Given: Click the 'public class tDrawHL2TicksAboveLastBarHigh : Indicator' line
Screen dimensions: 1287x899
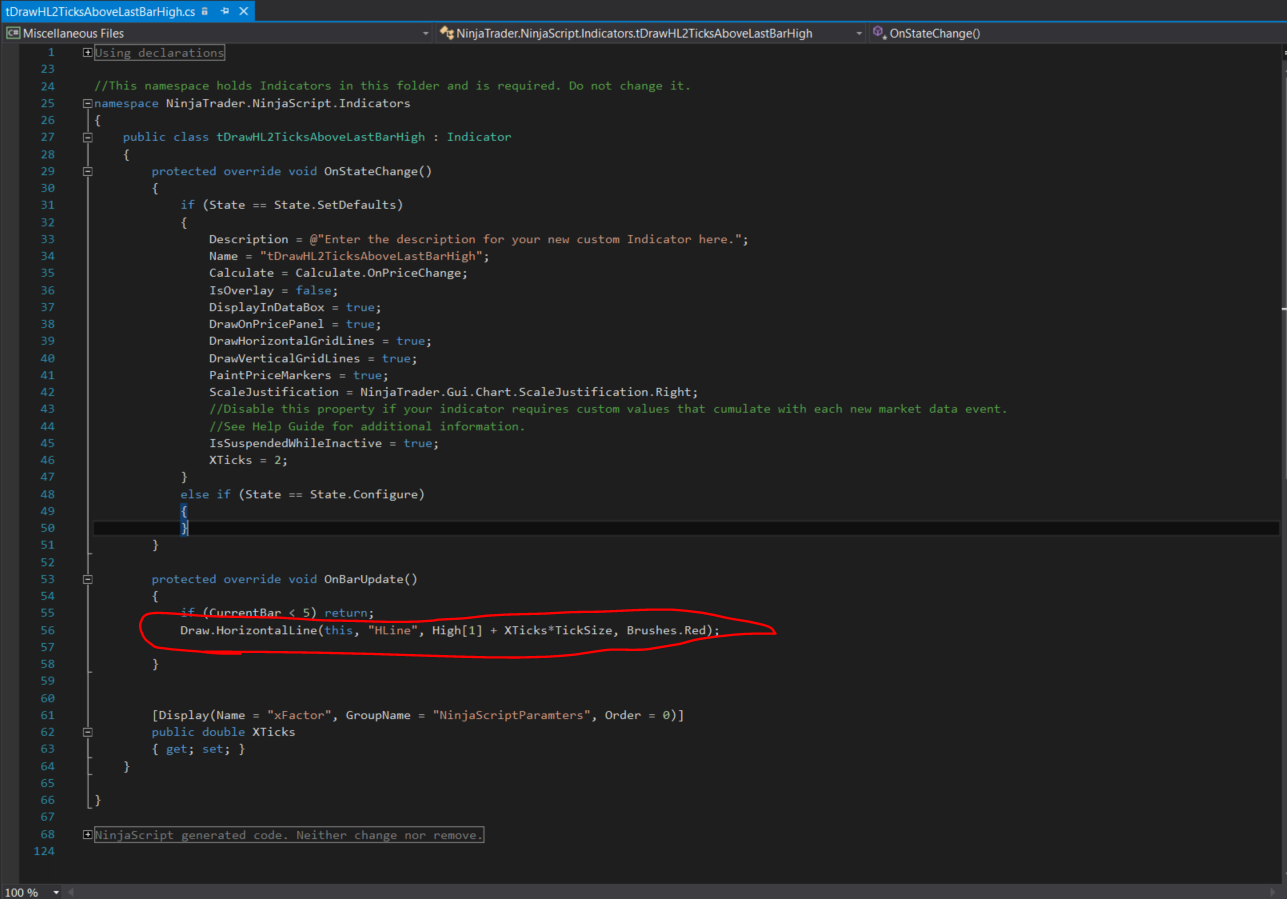Looking at the screenshot, I should [317, 137].
